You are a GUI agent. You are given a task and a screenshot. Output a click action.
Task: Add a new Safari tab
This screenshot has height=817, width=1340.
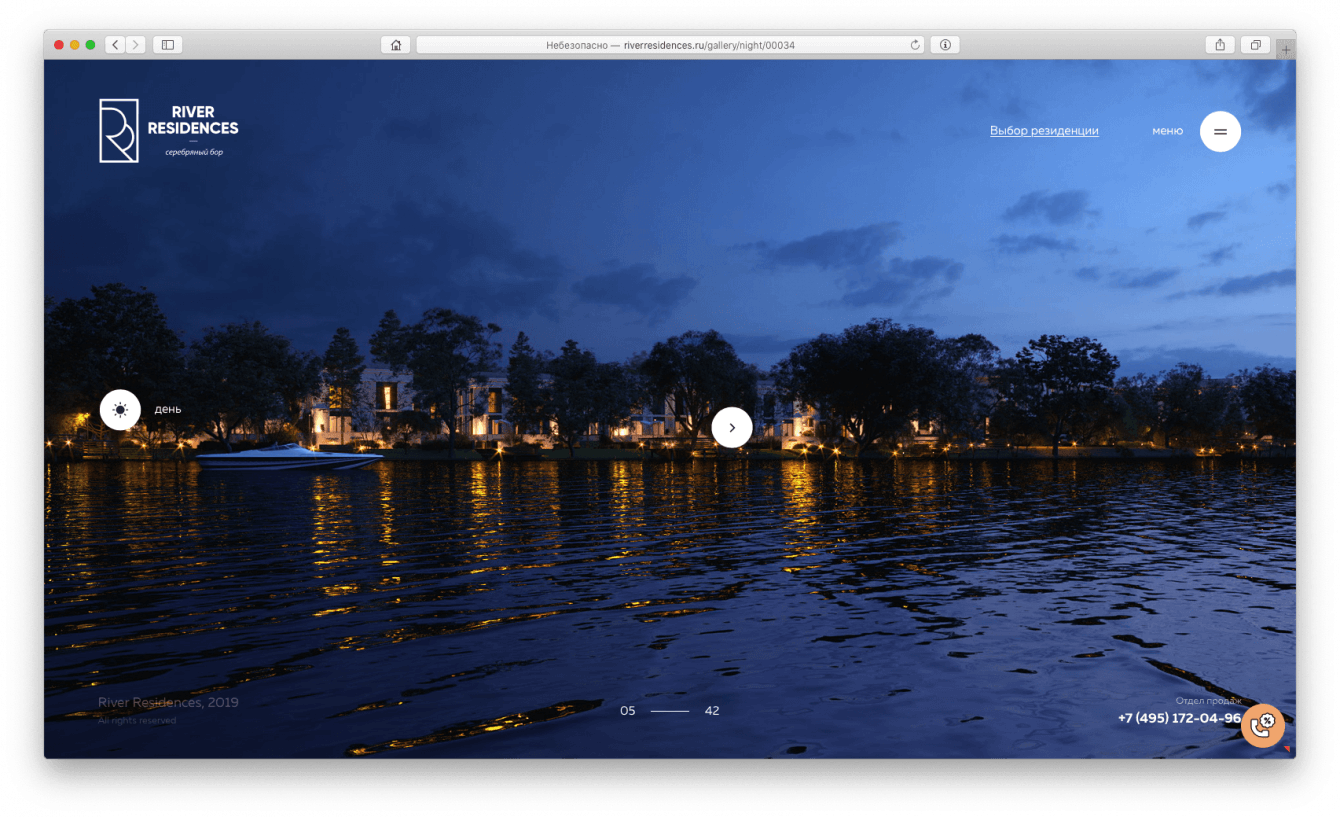[1286, 49]
